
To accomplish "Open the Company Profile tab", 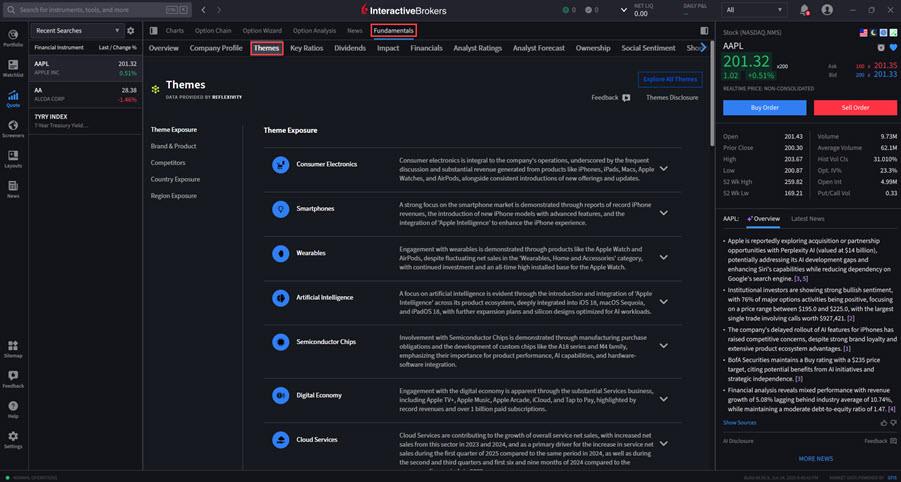I will (216, 48).
